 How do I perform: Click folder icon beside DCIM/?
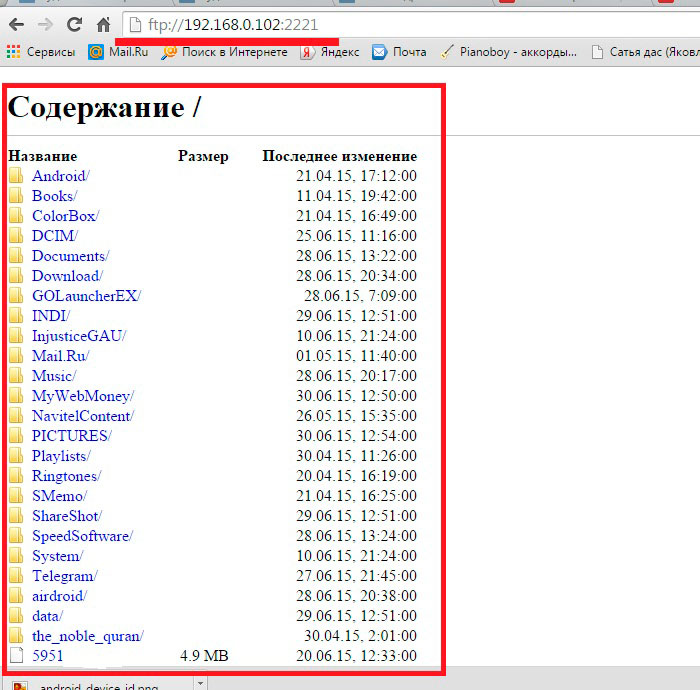(x=16, y=235)
